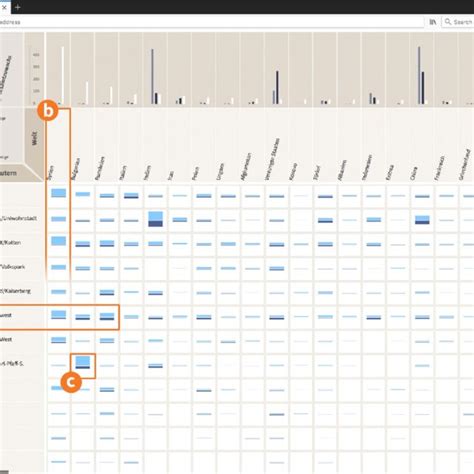This screenshot has width=474, height=474.
Task: Click the tallest white bar in first histogram
Action: point(63,75)
